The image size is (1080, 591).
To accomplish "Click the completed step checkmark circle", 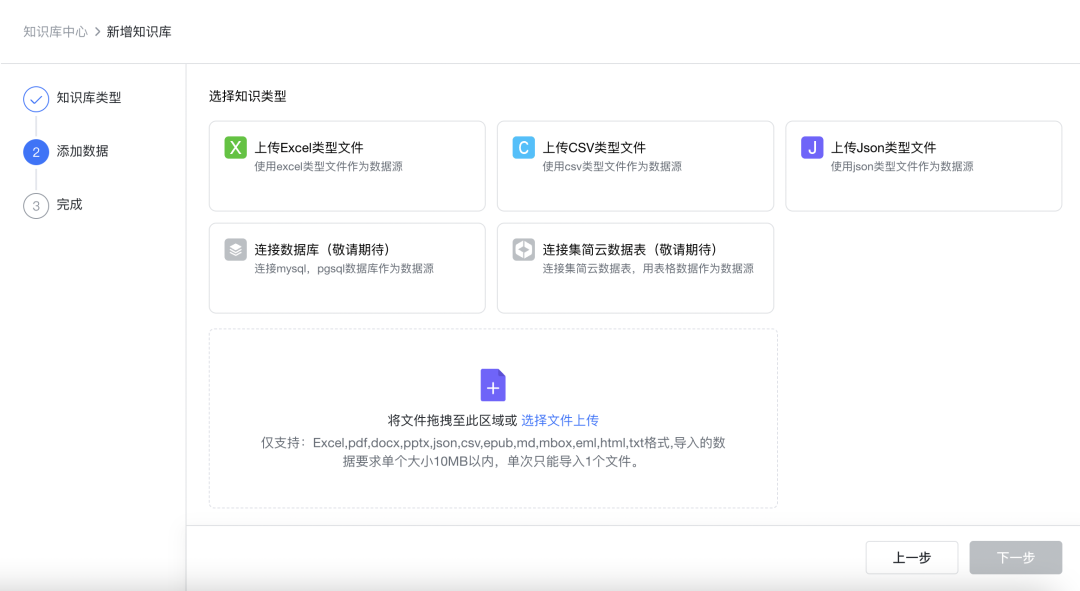I will (x=36, y=99).
